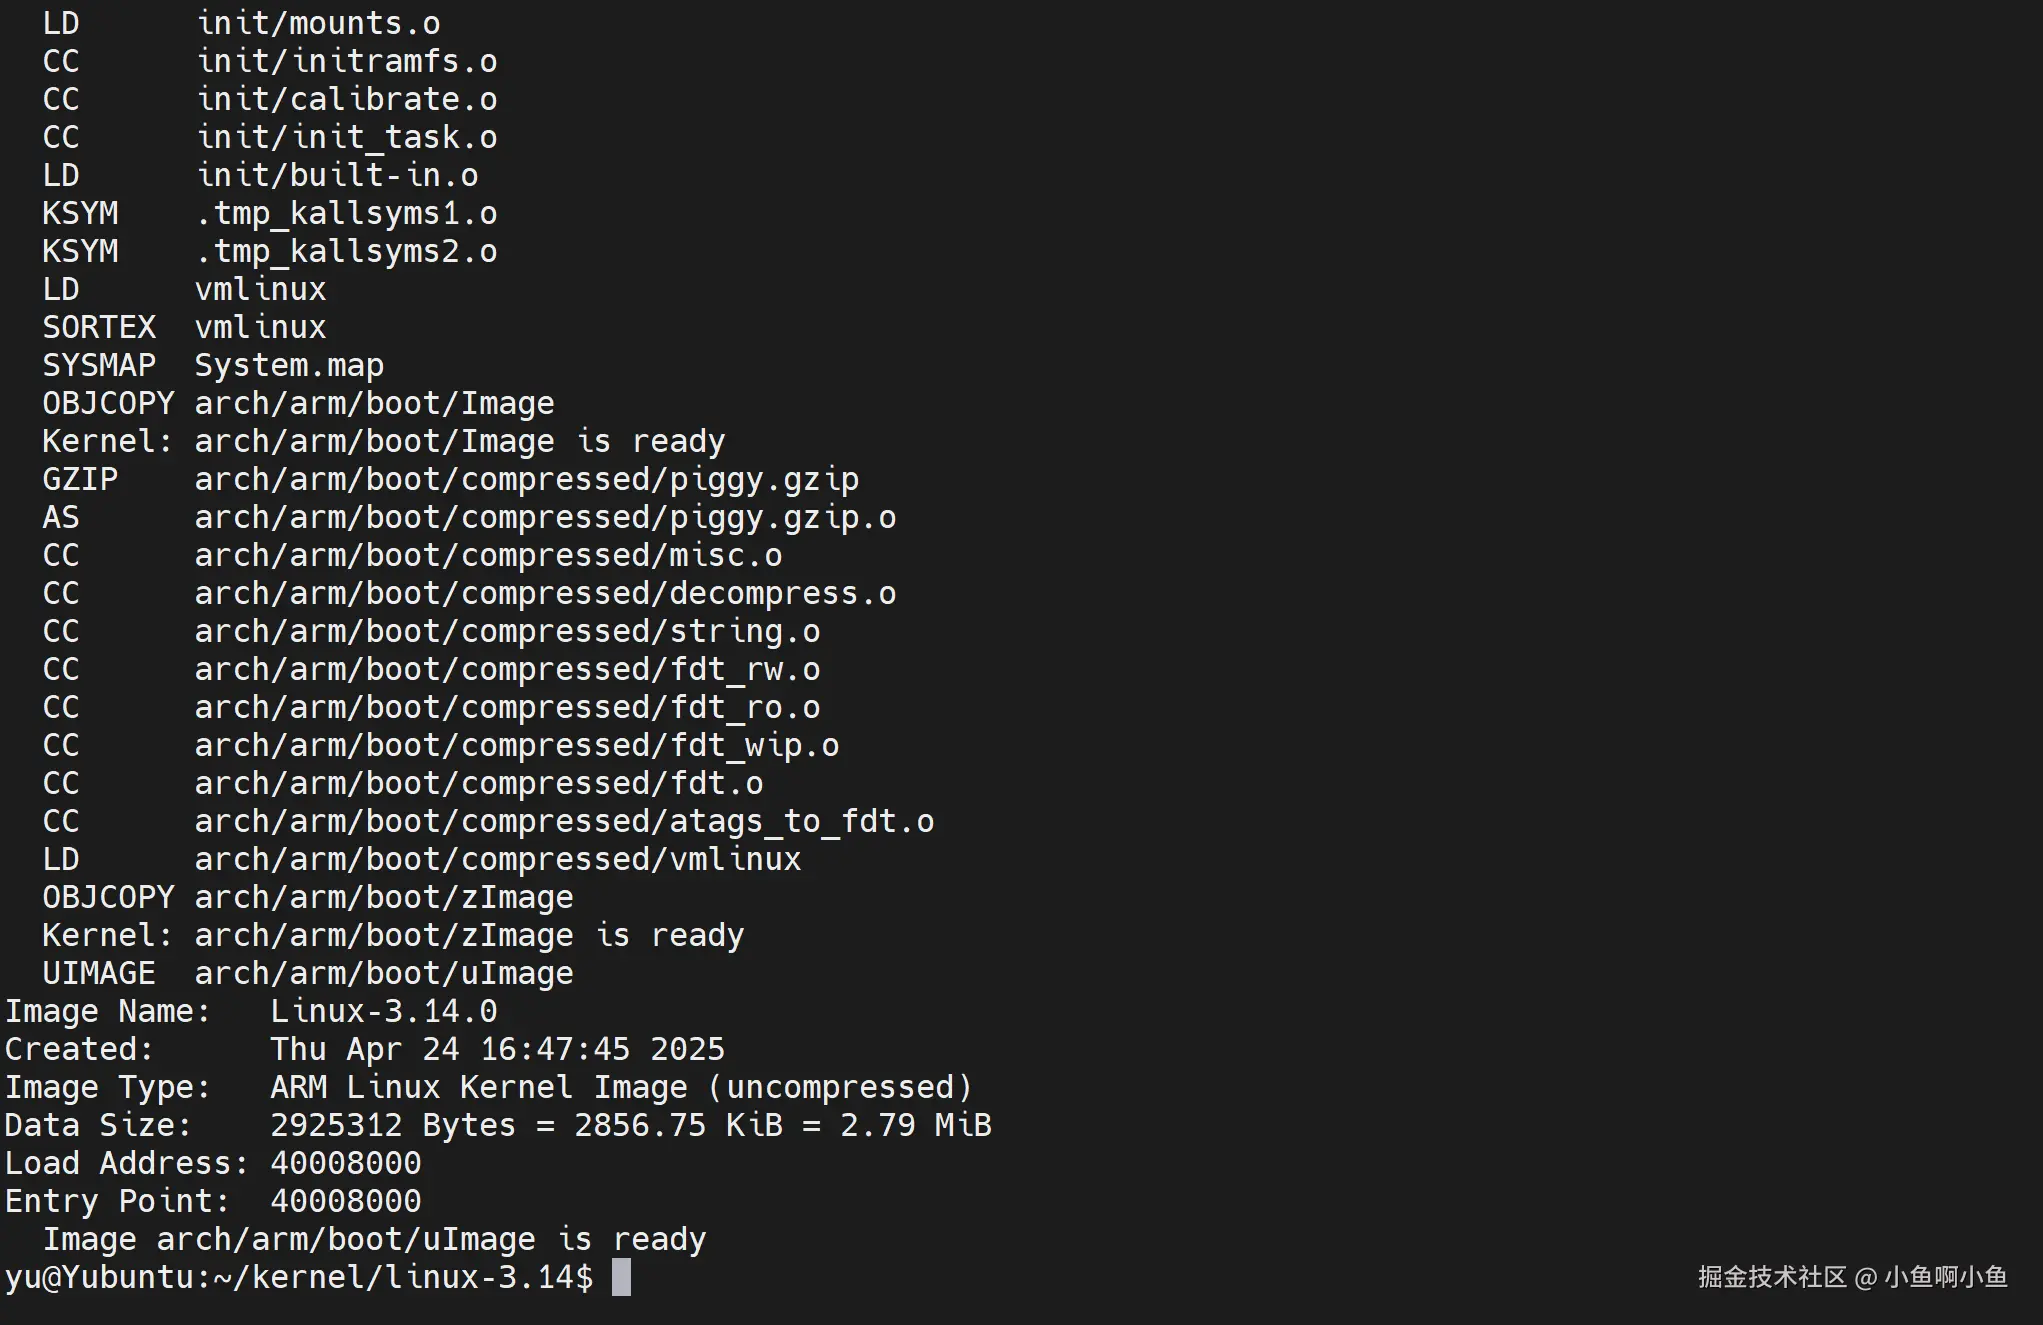Click the SORTEX vmlinux line
The width and height of the screenshot is (2043, 1325).
pyautogui.click(x=184, y=327)
